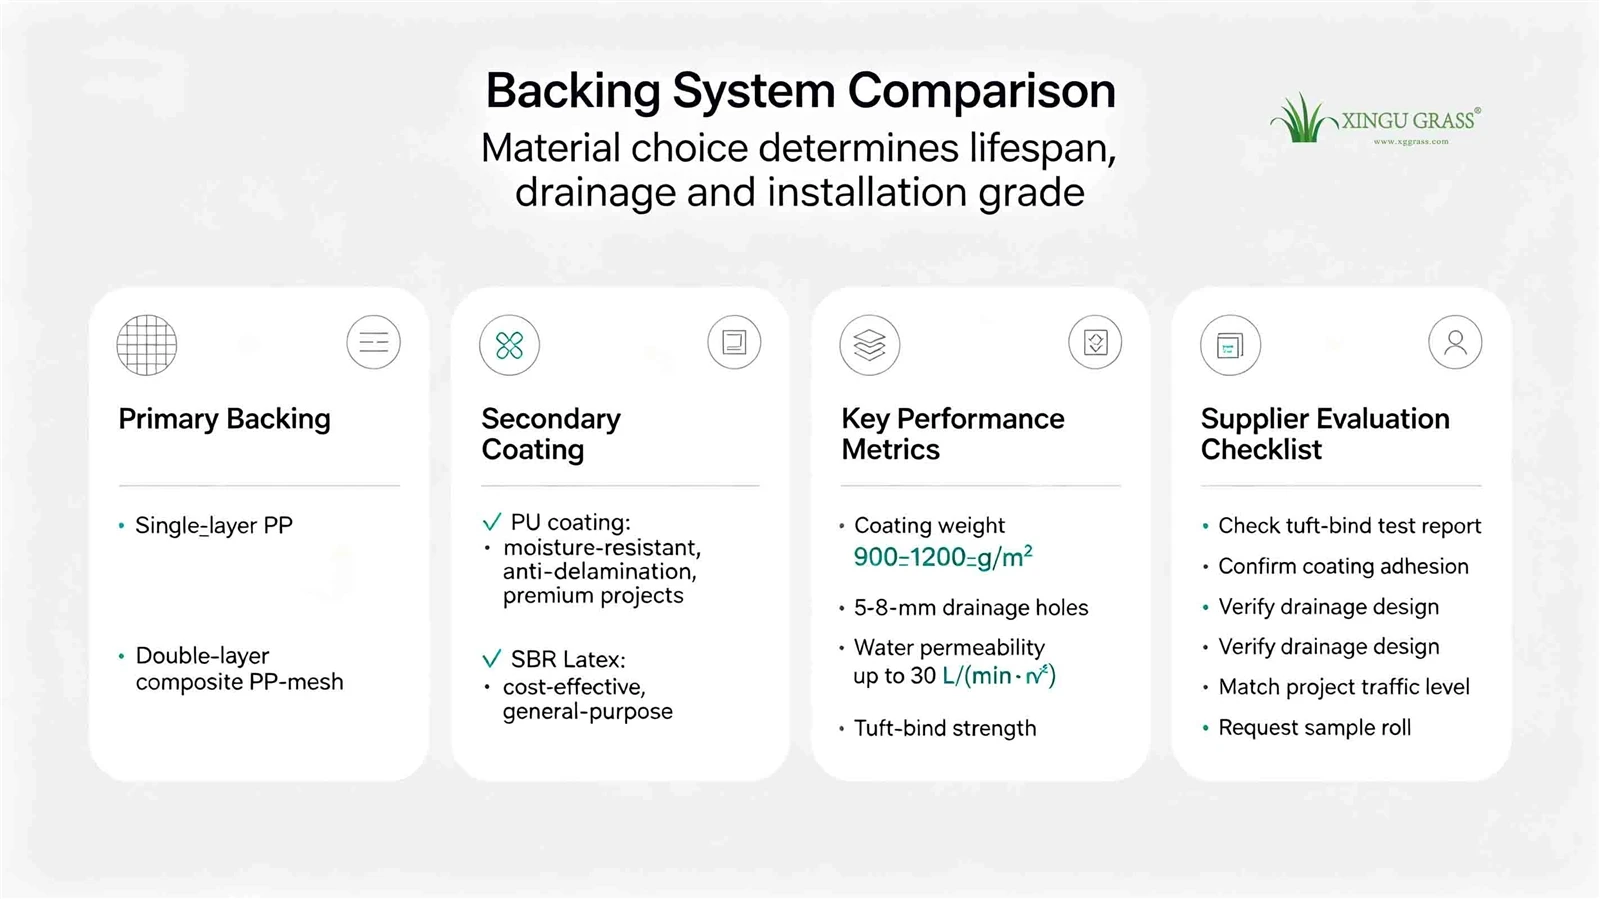1600x899 pixels.
Task: Select the Supplier Evaluation Checklist heading
Action: coord(1325,434)
